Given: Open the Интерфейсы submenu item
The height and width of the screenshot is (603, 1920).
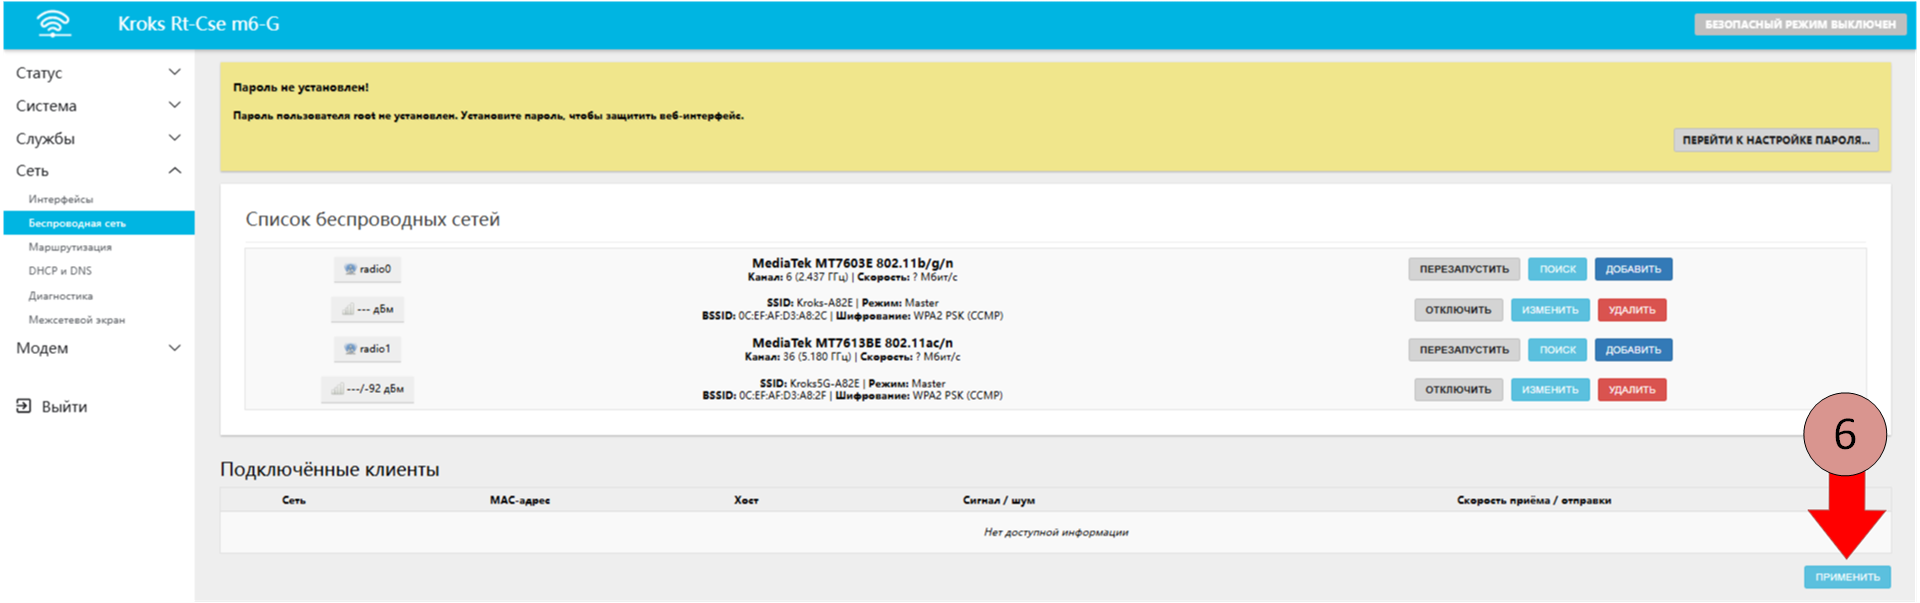Looking at the screenshot, I should coord(61,199).
